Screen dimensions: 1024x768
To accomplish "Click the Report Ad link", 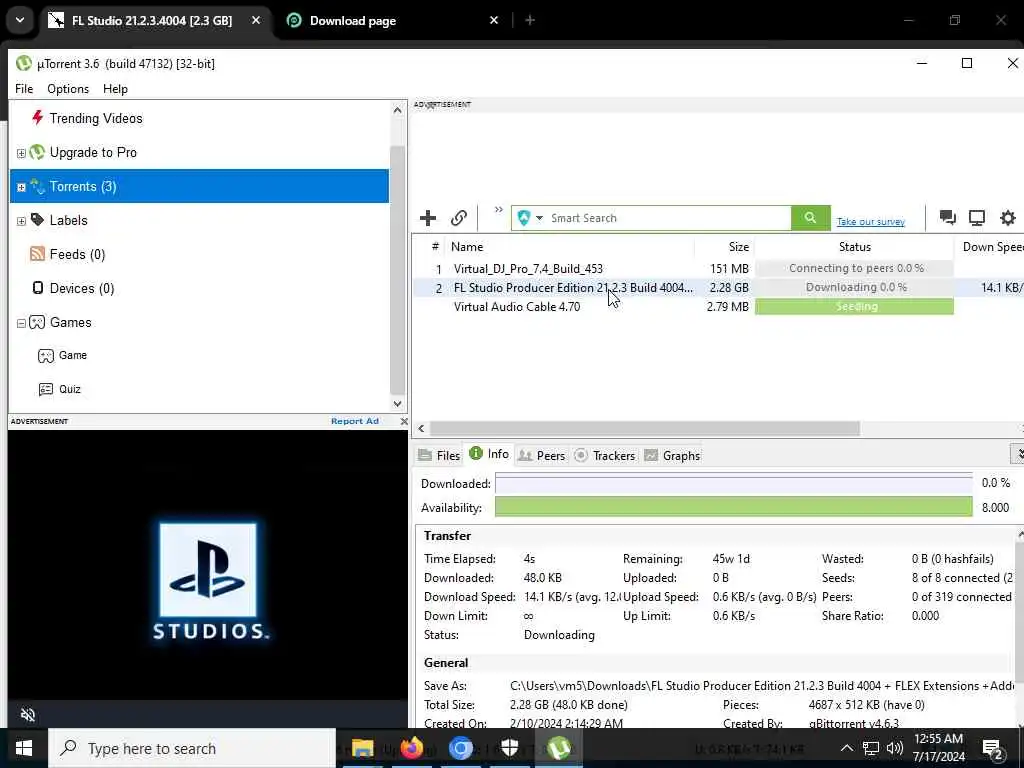I will pyautogui.click(x=355, y=421).
